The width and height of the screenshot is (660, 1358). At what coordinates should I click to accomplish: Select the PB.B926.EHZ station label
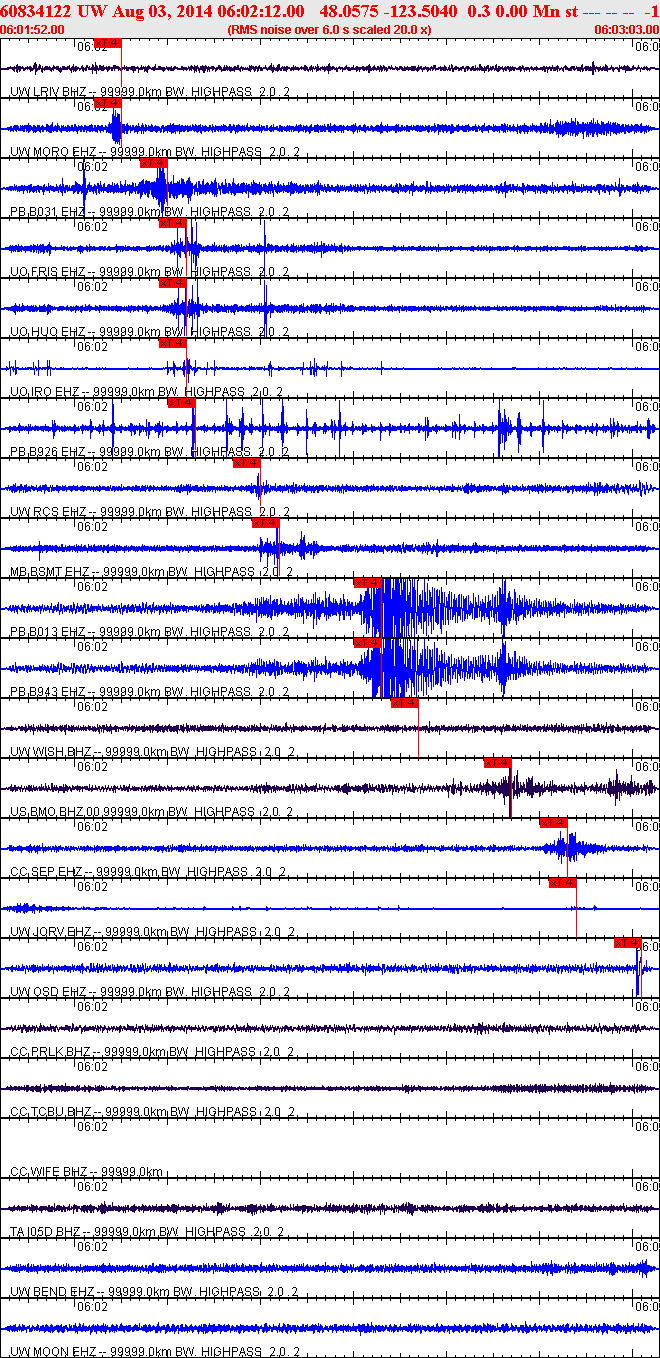click(48, 452)
